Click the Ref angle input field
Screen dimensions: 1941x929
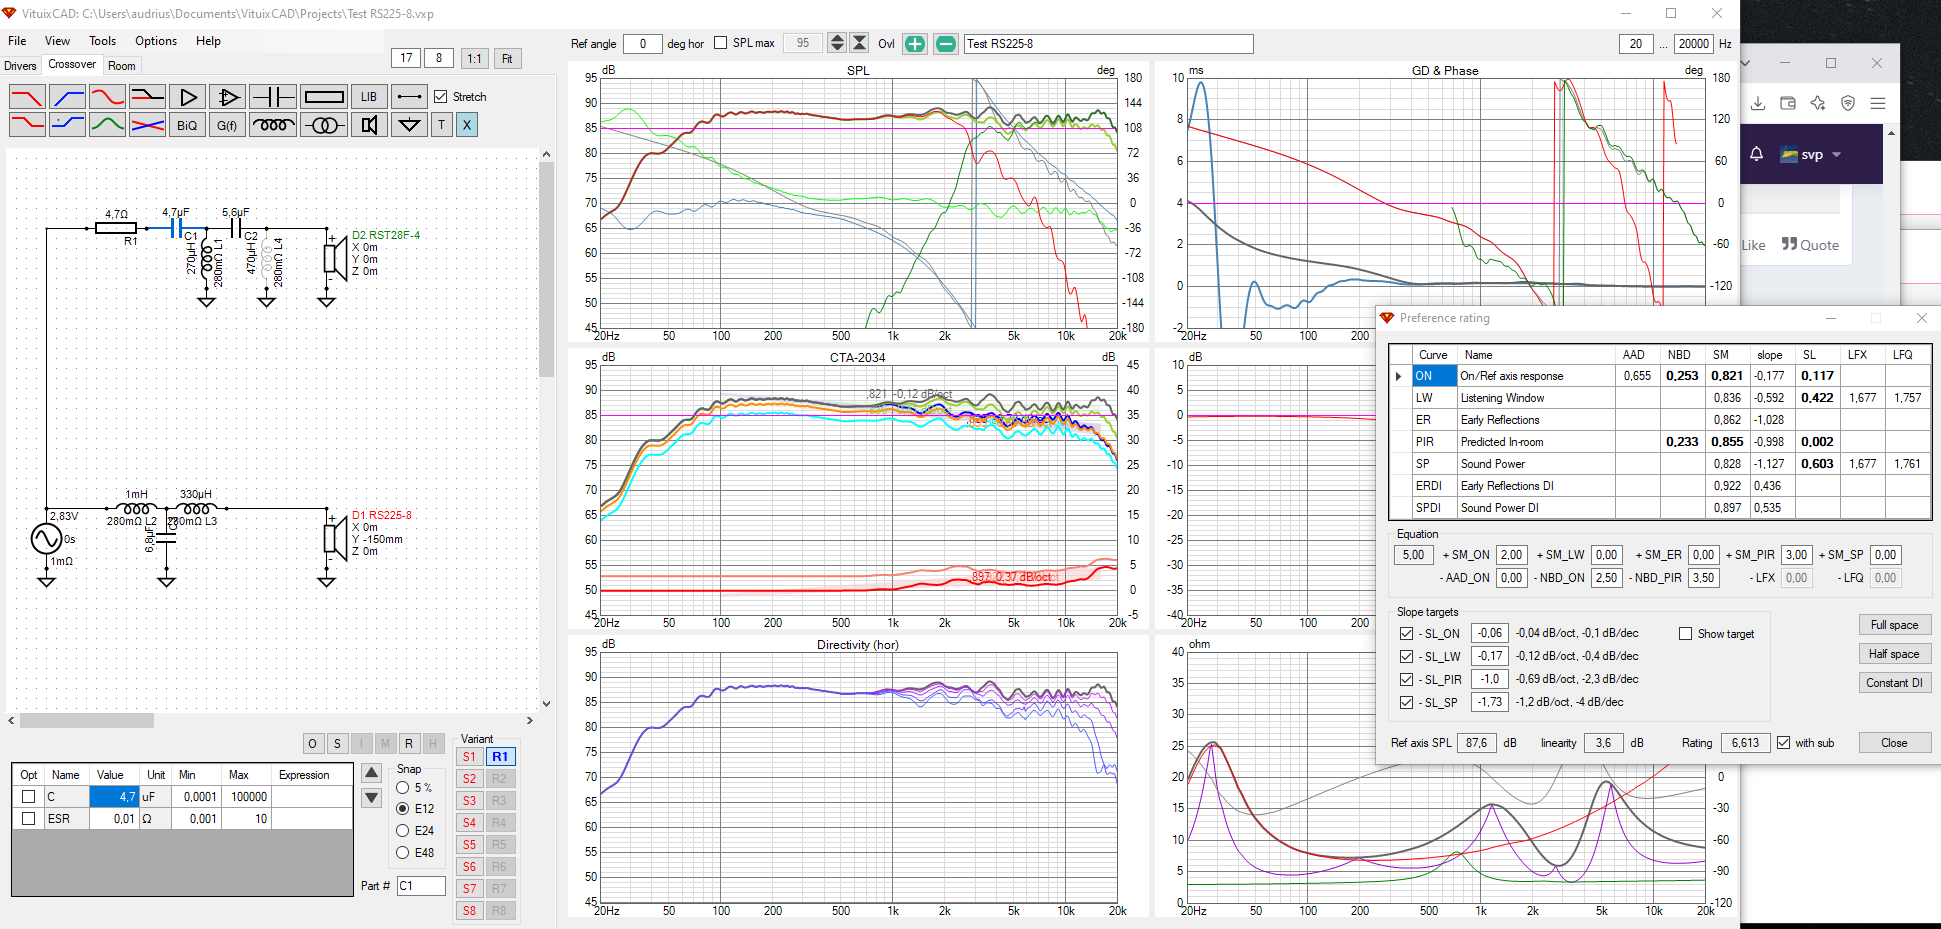pos(642,44)
